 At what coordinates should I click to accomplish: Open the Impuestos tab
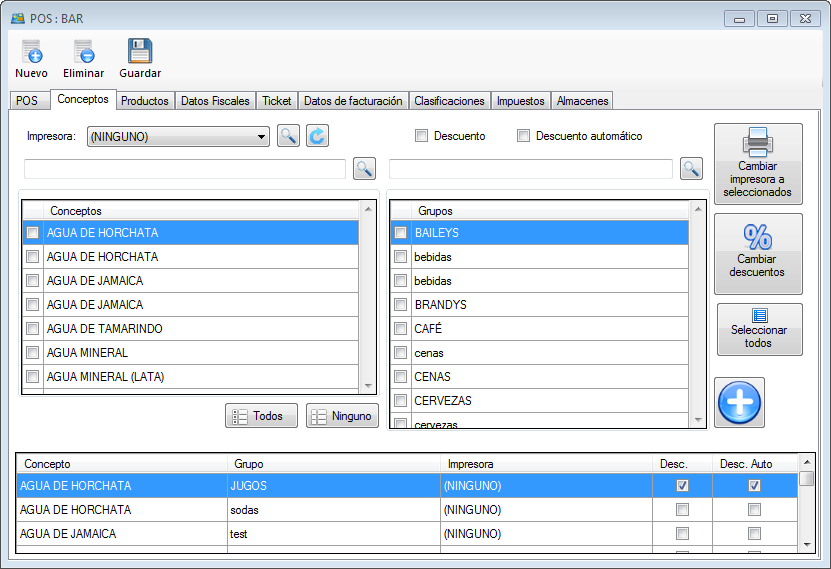[x=520, y=101]
